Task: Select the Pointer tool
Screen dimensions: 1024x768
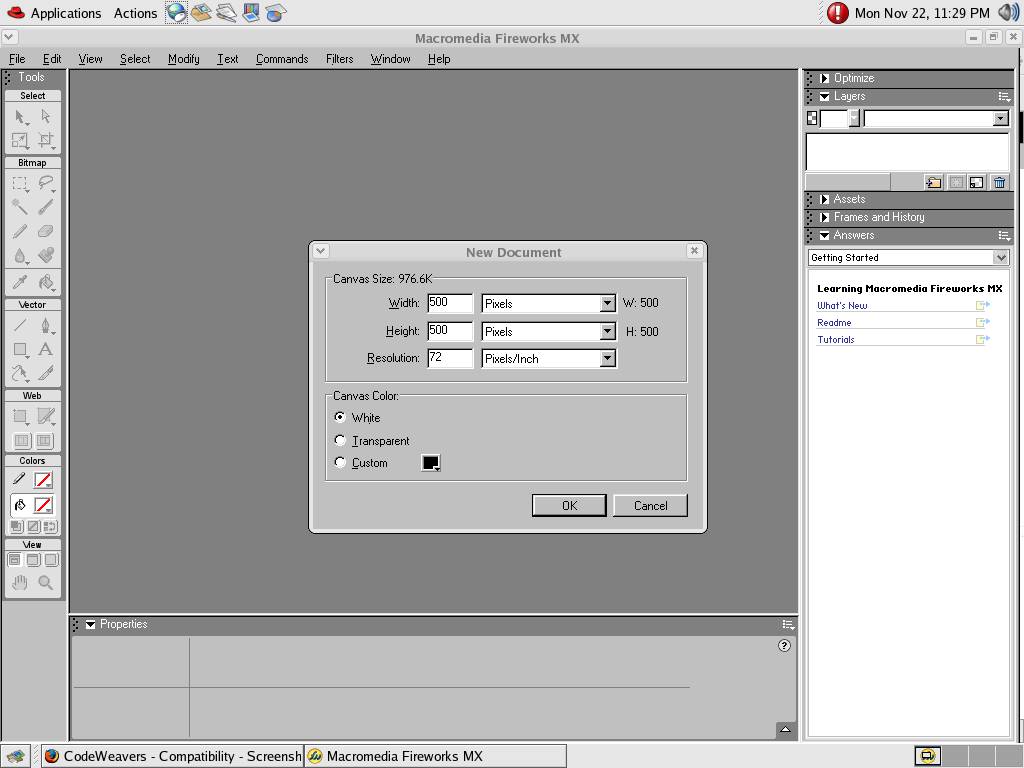Action: tap(20, 117)
